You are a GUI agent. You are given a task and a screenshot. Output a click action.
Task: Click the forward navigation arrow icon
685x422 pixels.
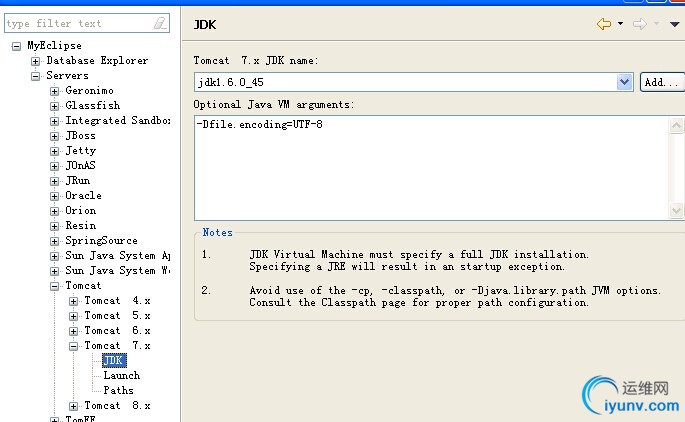(x=640, y=24)
